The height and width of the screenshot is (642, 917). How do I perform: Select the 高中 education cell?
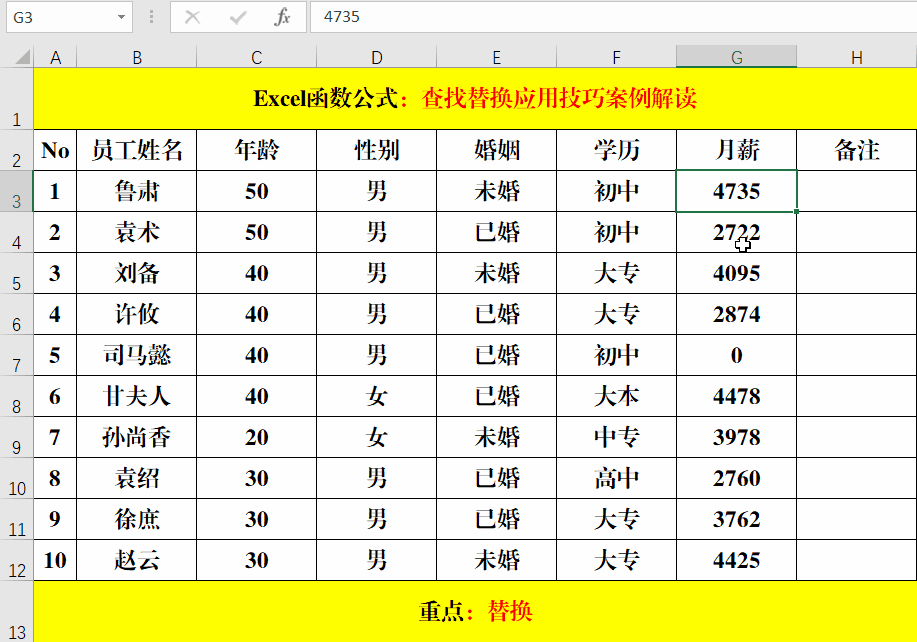[x=616, y=478]
